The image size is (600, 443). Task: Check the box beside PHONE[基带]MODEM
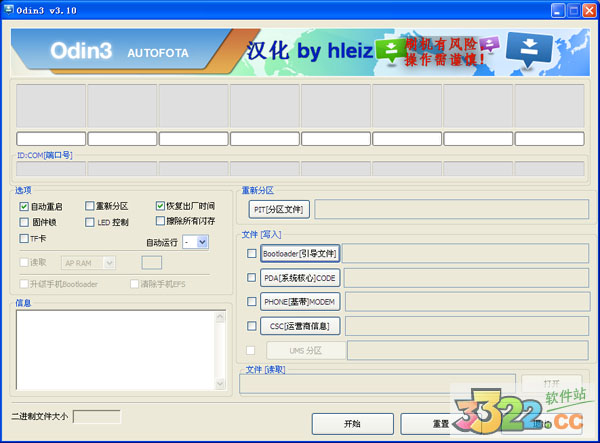click(x=251, y=301)
